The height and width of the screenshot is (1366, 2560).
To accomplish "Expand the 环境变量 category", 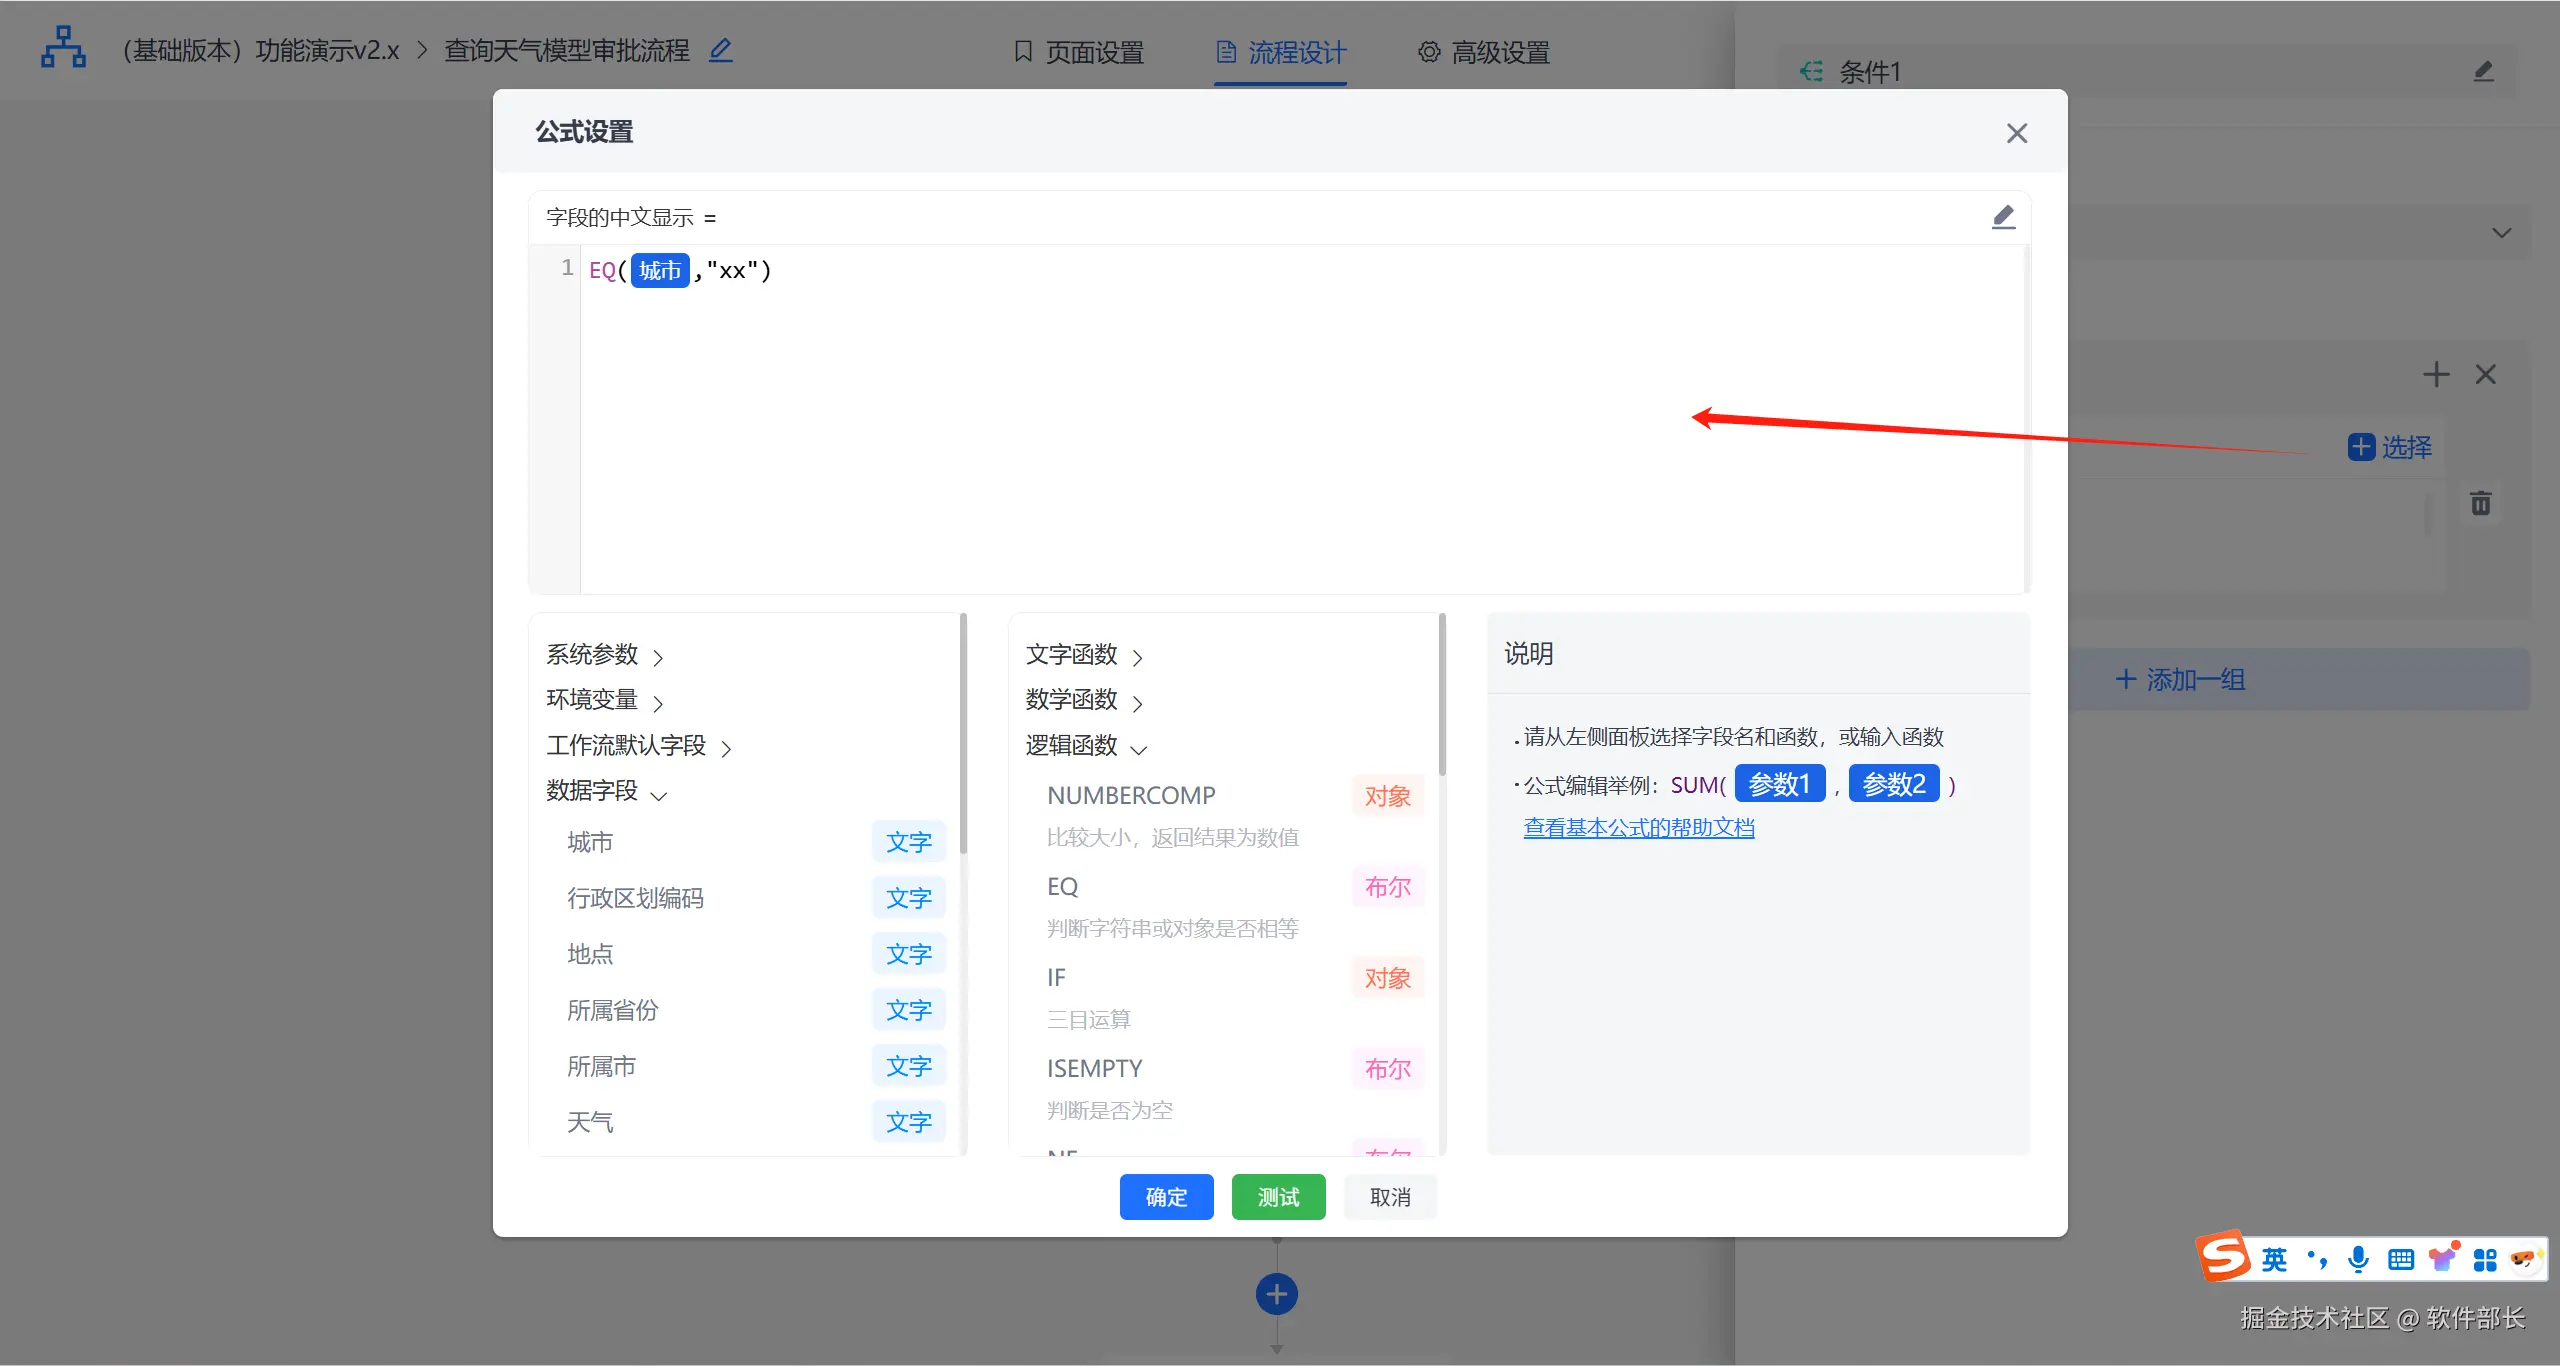I will (x=605, y=700).
